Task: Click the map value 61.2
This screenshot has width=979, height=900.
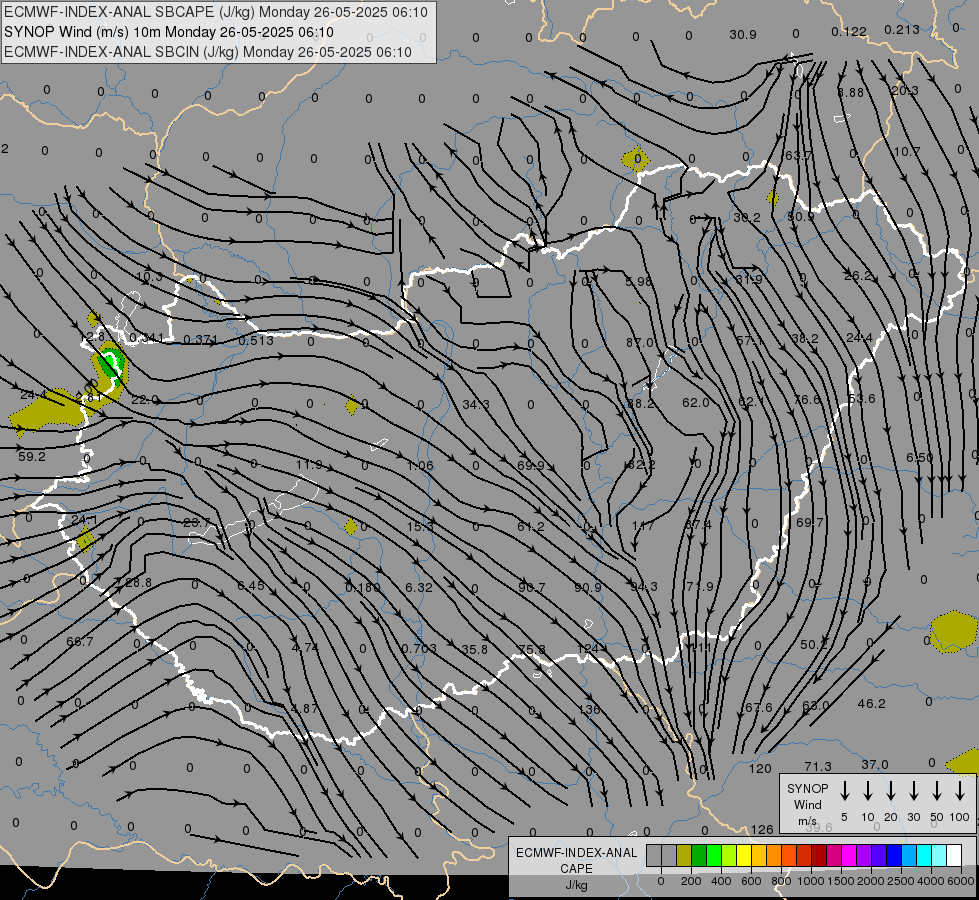Action: tap(531, 527)
